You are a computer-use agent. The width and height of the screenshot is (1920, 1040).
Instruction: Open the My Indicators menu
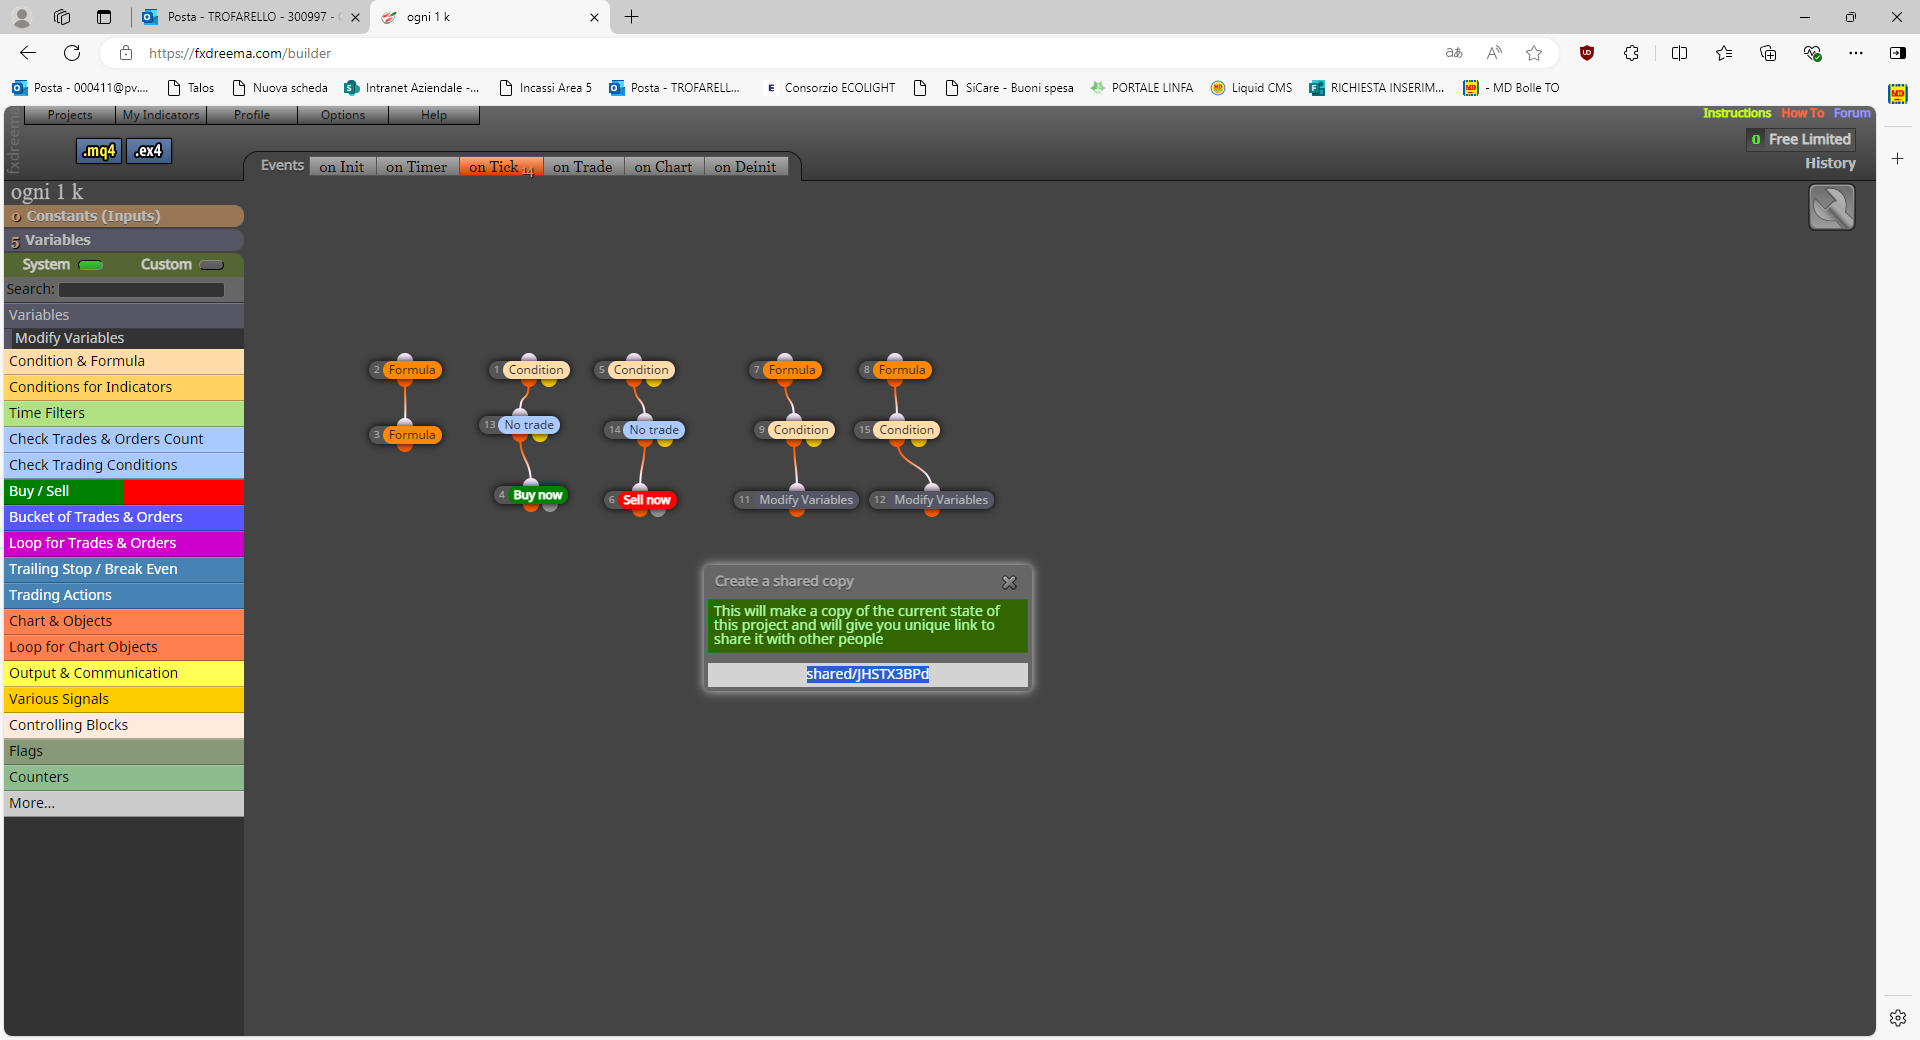click(161, 115)
